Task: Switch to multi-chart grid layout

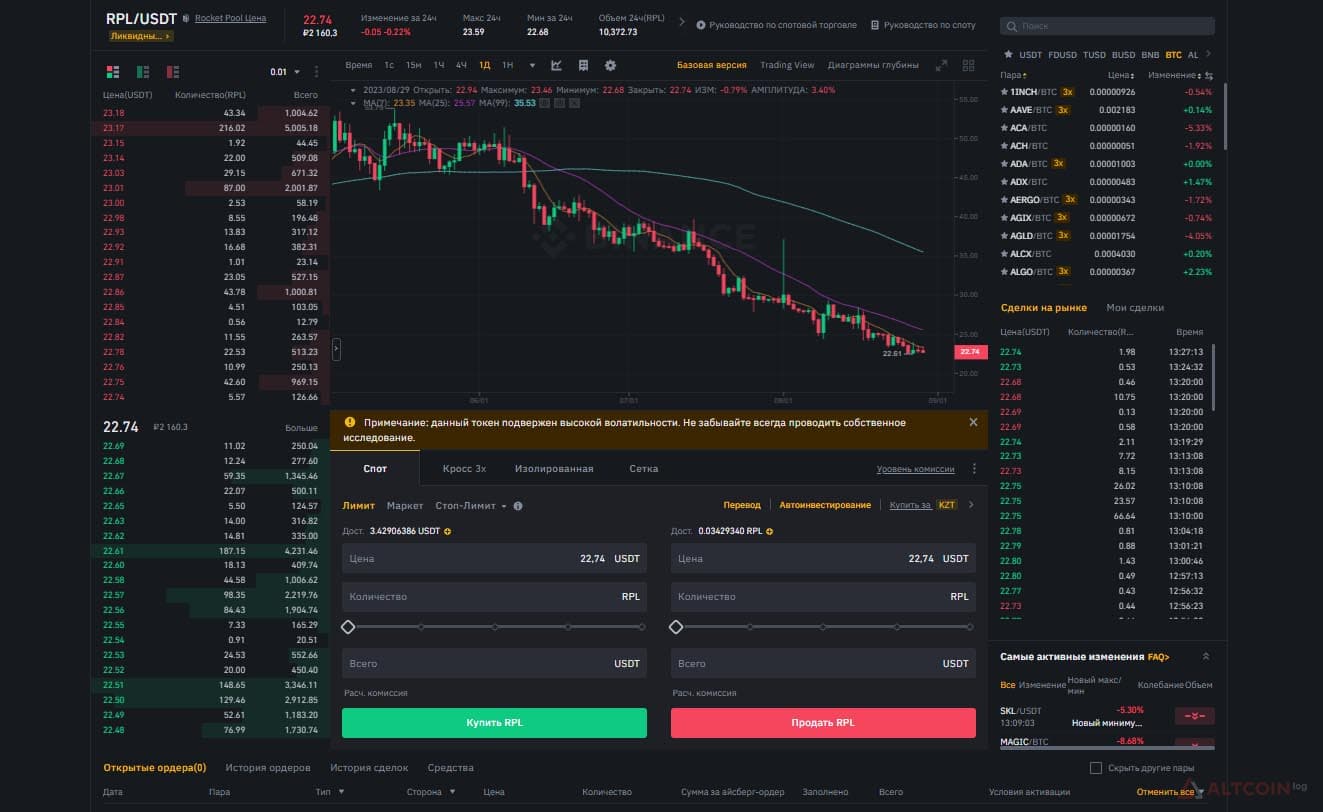Action: click(x=968, y=65)
